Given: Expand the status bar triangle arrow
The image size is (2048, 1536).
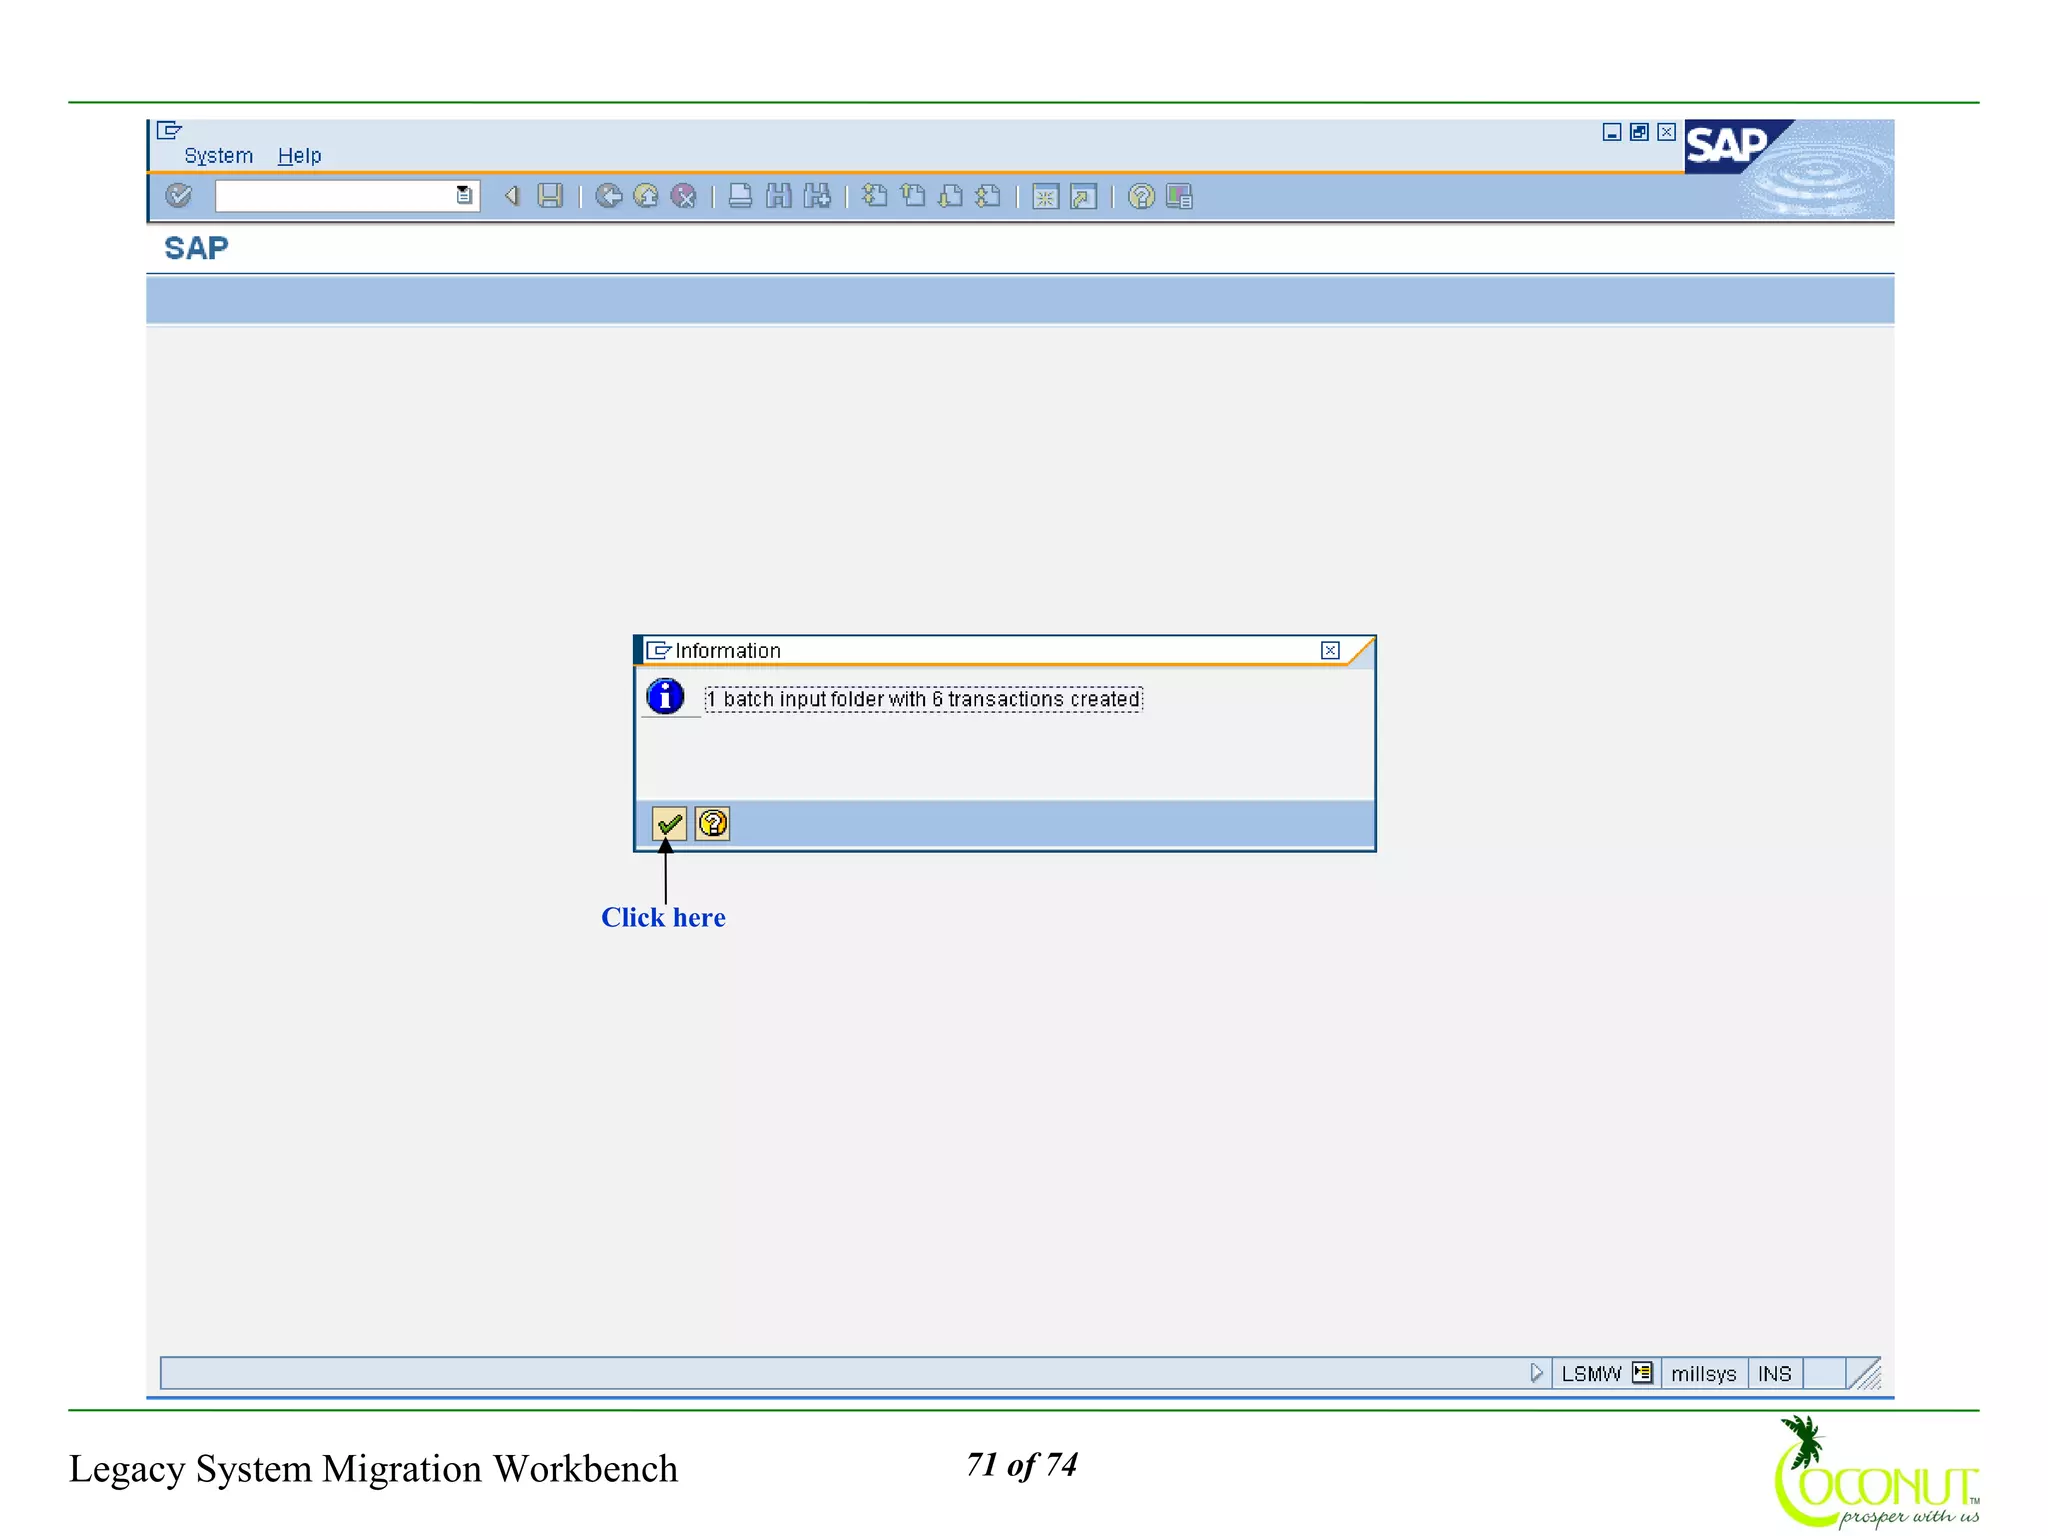Looking at the screenshot, I should pyautogui.click(x=1537, y=1373).
